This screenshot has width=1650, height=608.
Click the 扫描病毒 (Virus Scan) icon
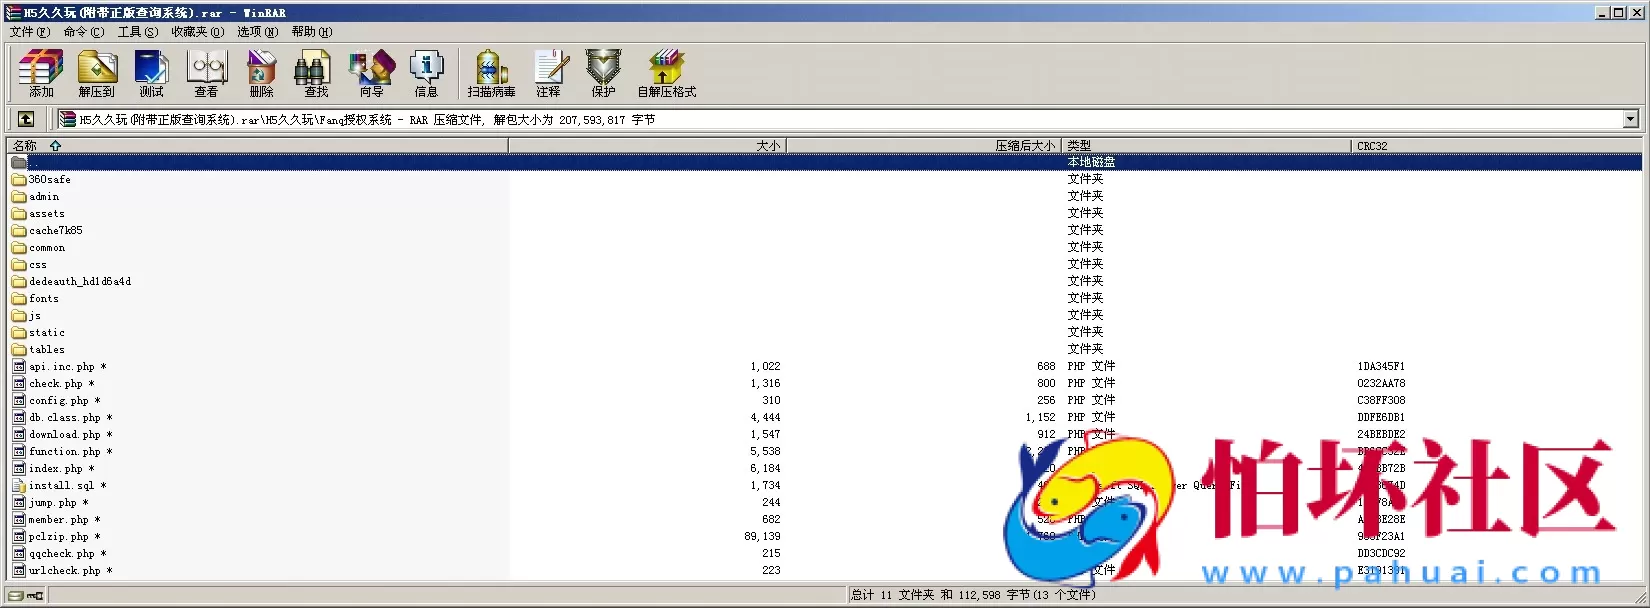pyautogui.click(x=491, y=74)
